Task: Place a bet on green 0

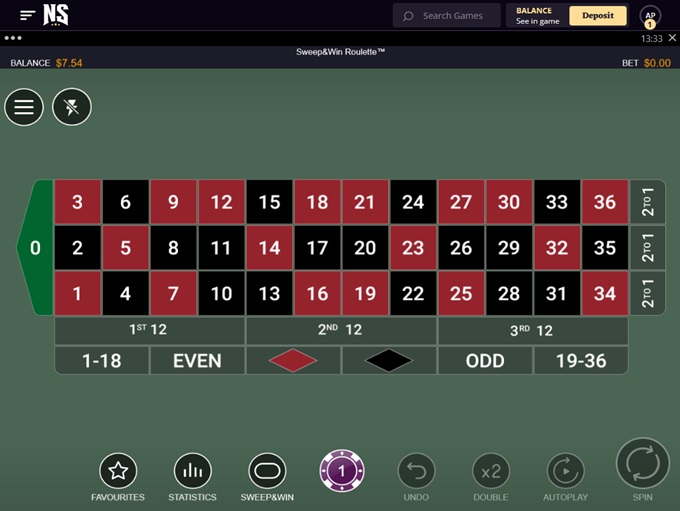Action: point(35,248)
